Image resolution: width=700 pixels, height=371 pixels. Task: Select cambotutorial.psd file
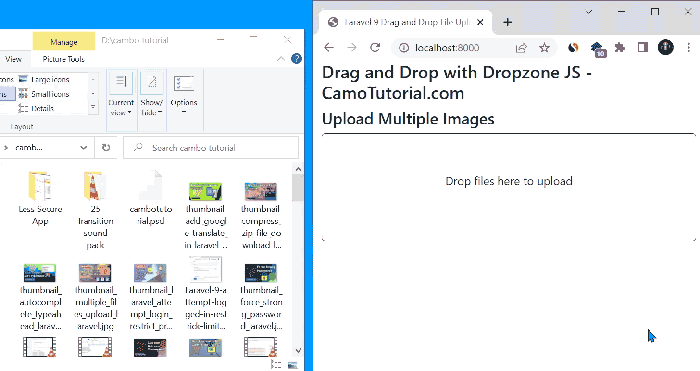click(x=151, y=199)
